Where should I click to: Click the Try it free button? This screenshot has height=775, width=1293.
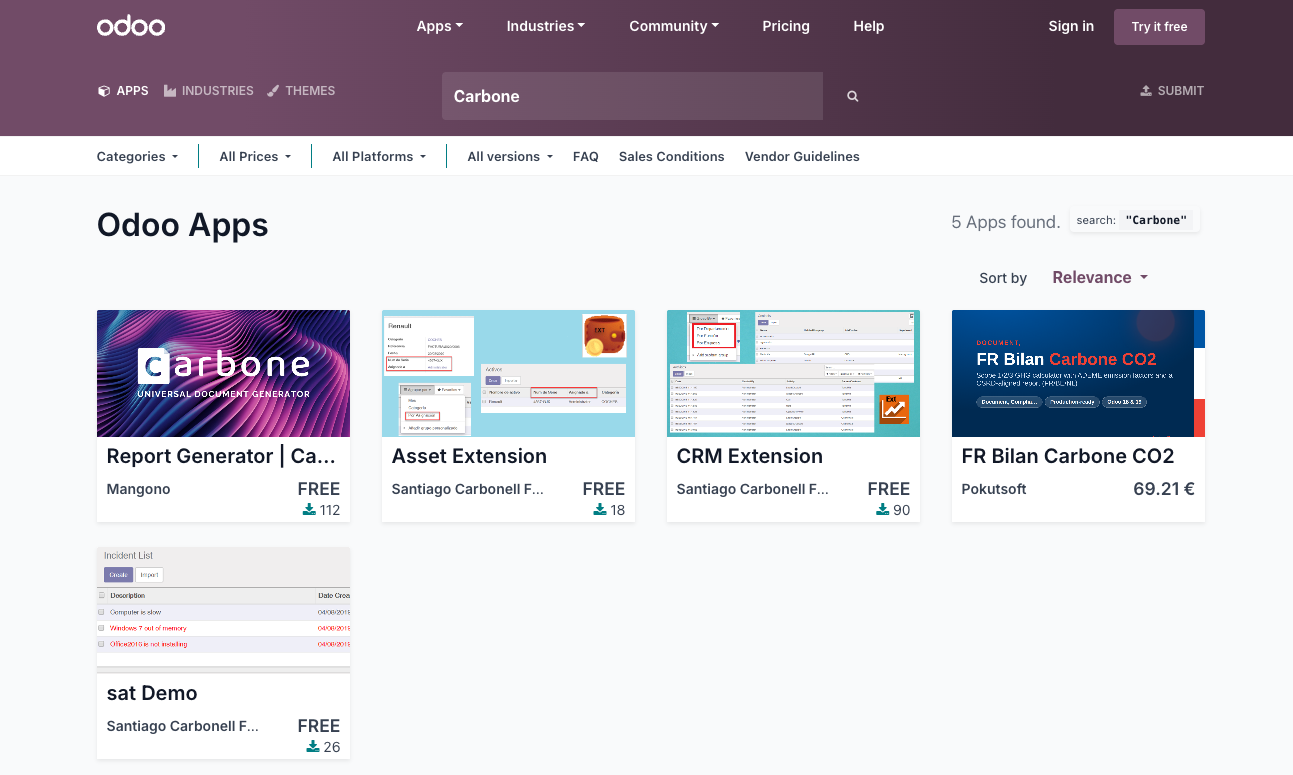tap(1159, 27)
